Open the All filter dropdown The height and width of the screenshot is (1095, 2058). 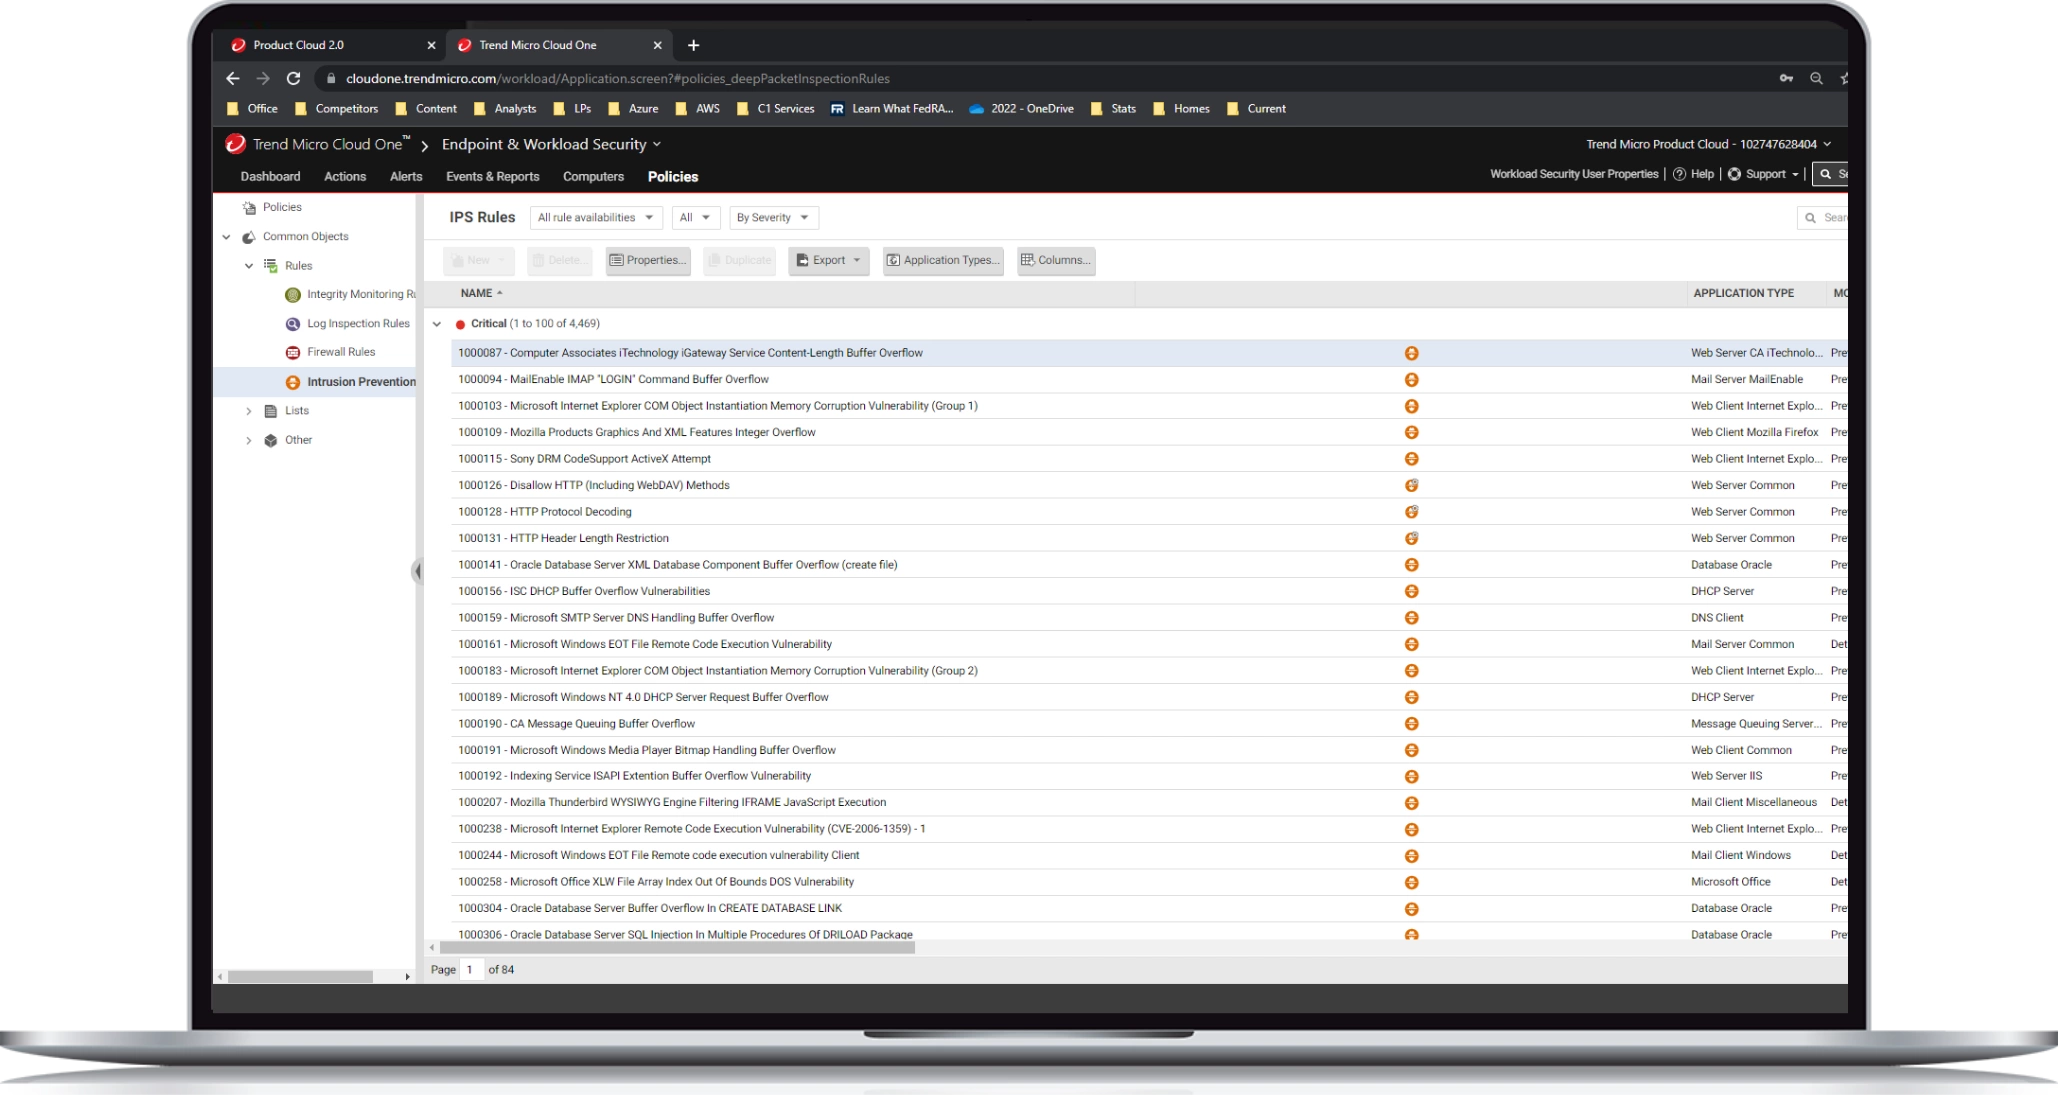[x=694, y=217]
